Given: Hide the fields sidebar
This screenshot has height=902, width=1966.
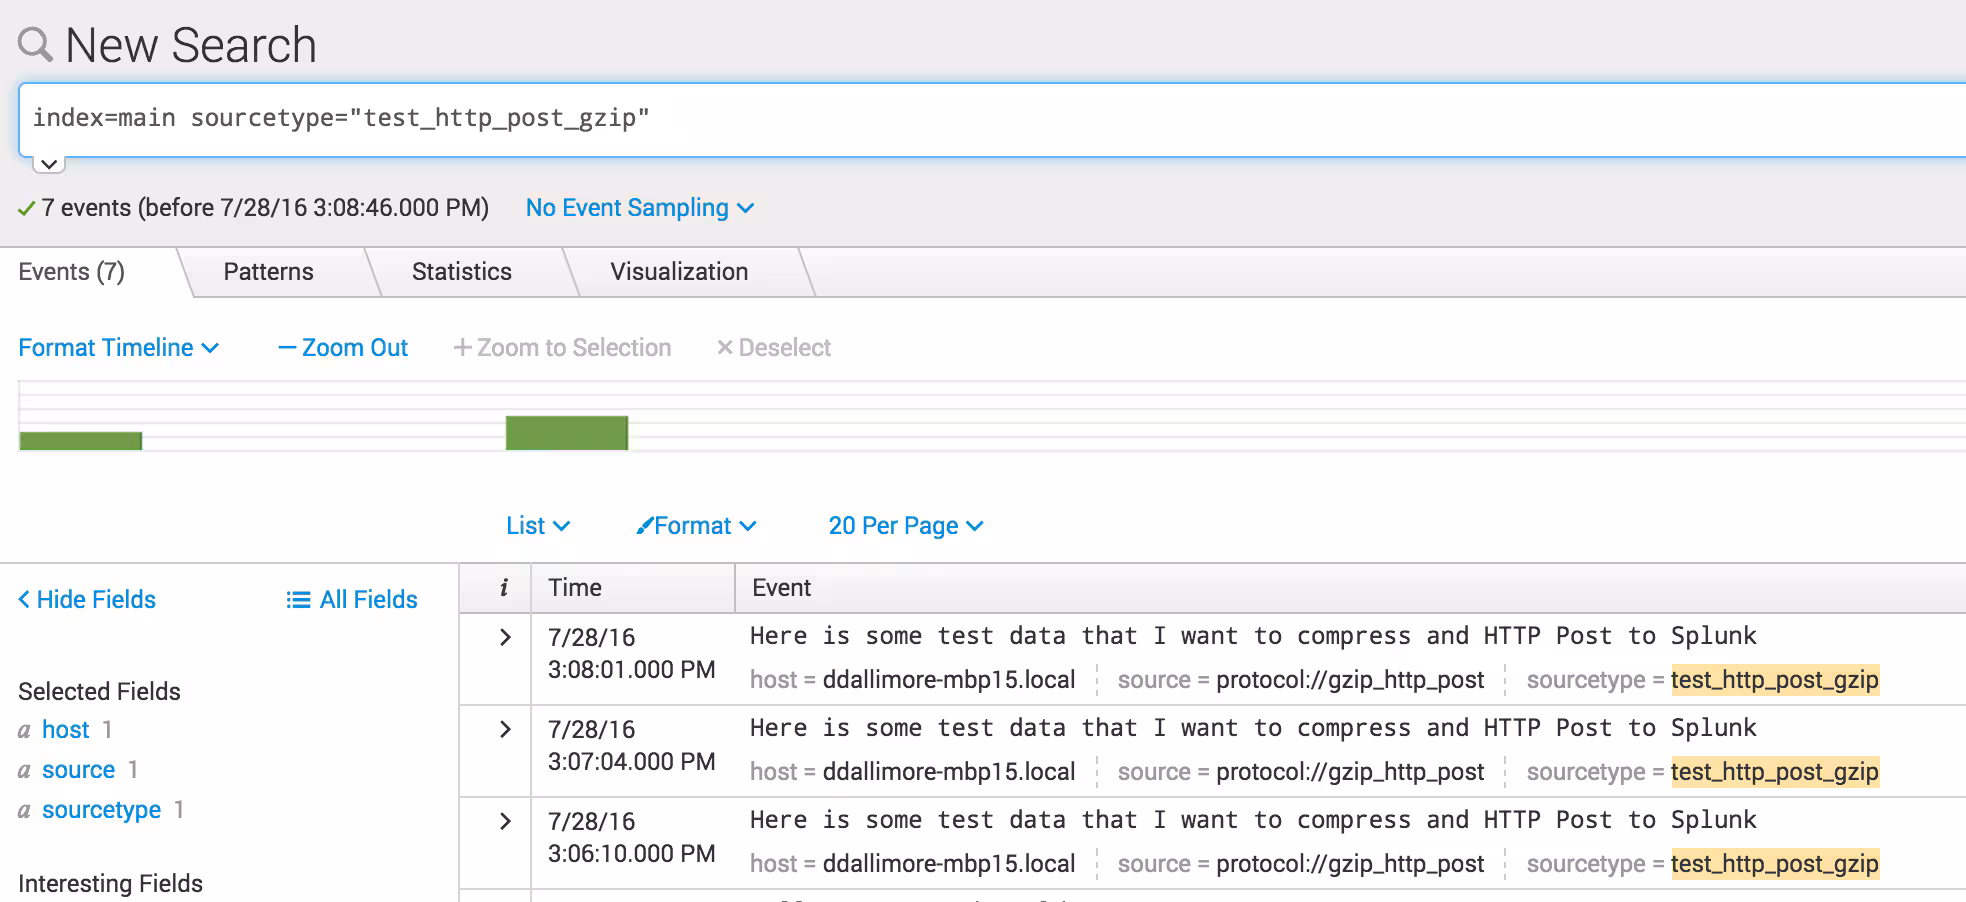Looking at the screenshot, I should 87,600.
